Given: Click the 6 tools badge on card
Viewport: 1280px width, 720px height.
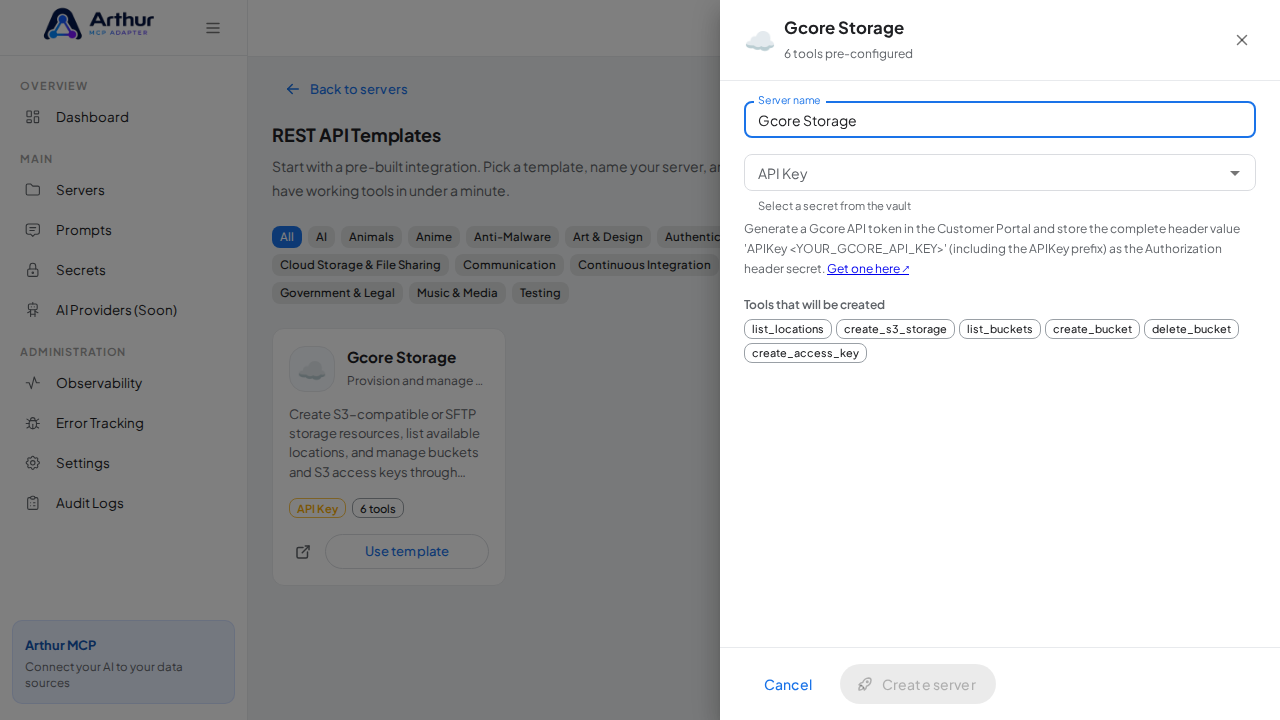Looking at the screenshot, I should [x=378, y=508].
